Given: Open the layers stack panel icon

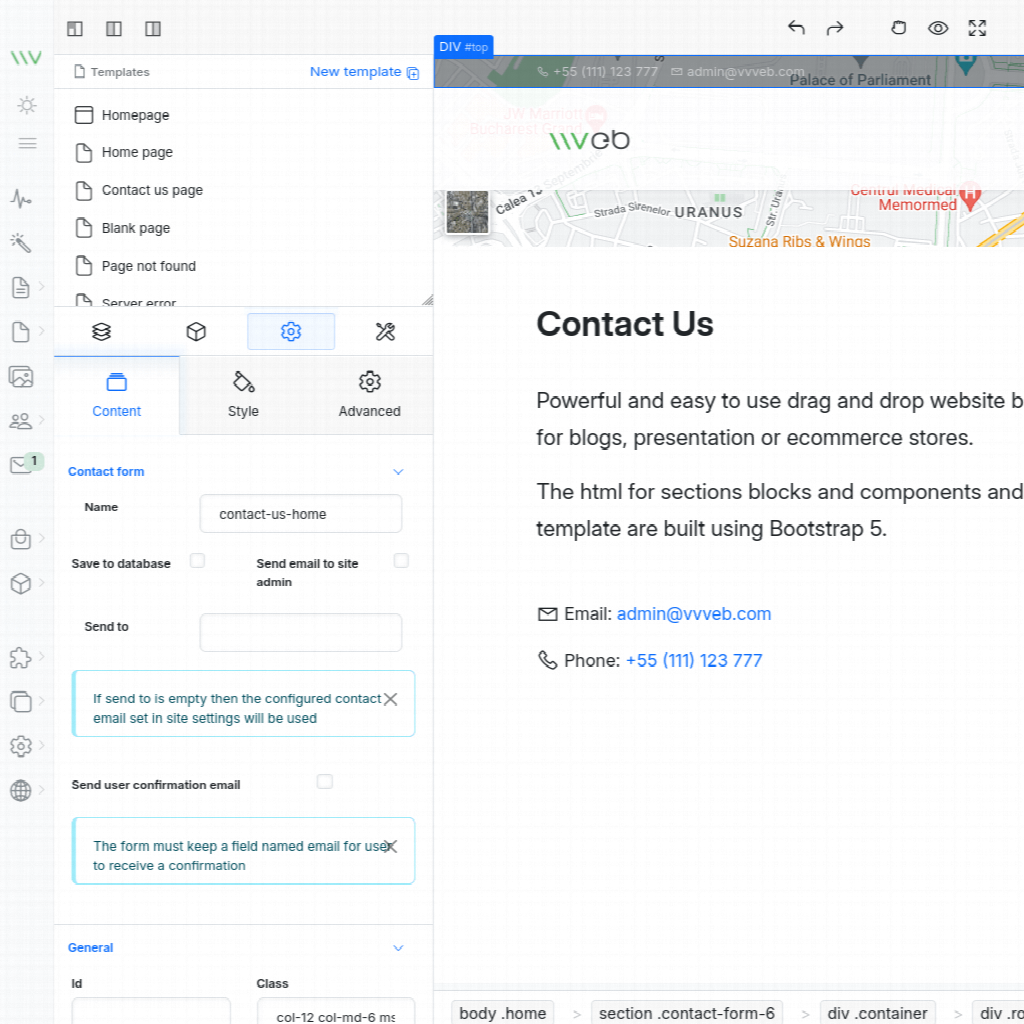Looking at the screenshot, I should [101, 332].
